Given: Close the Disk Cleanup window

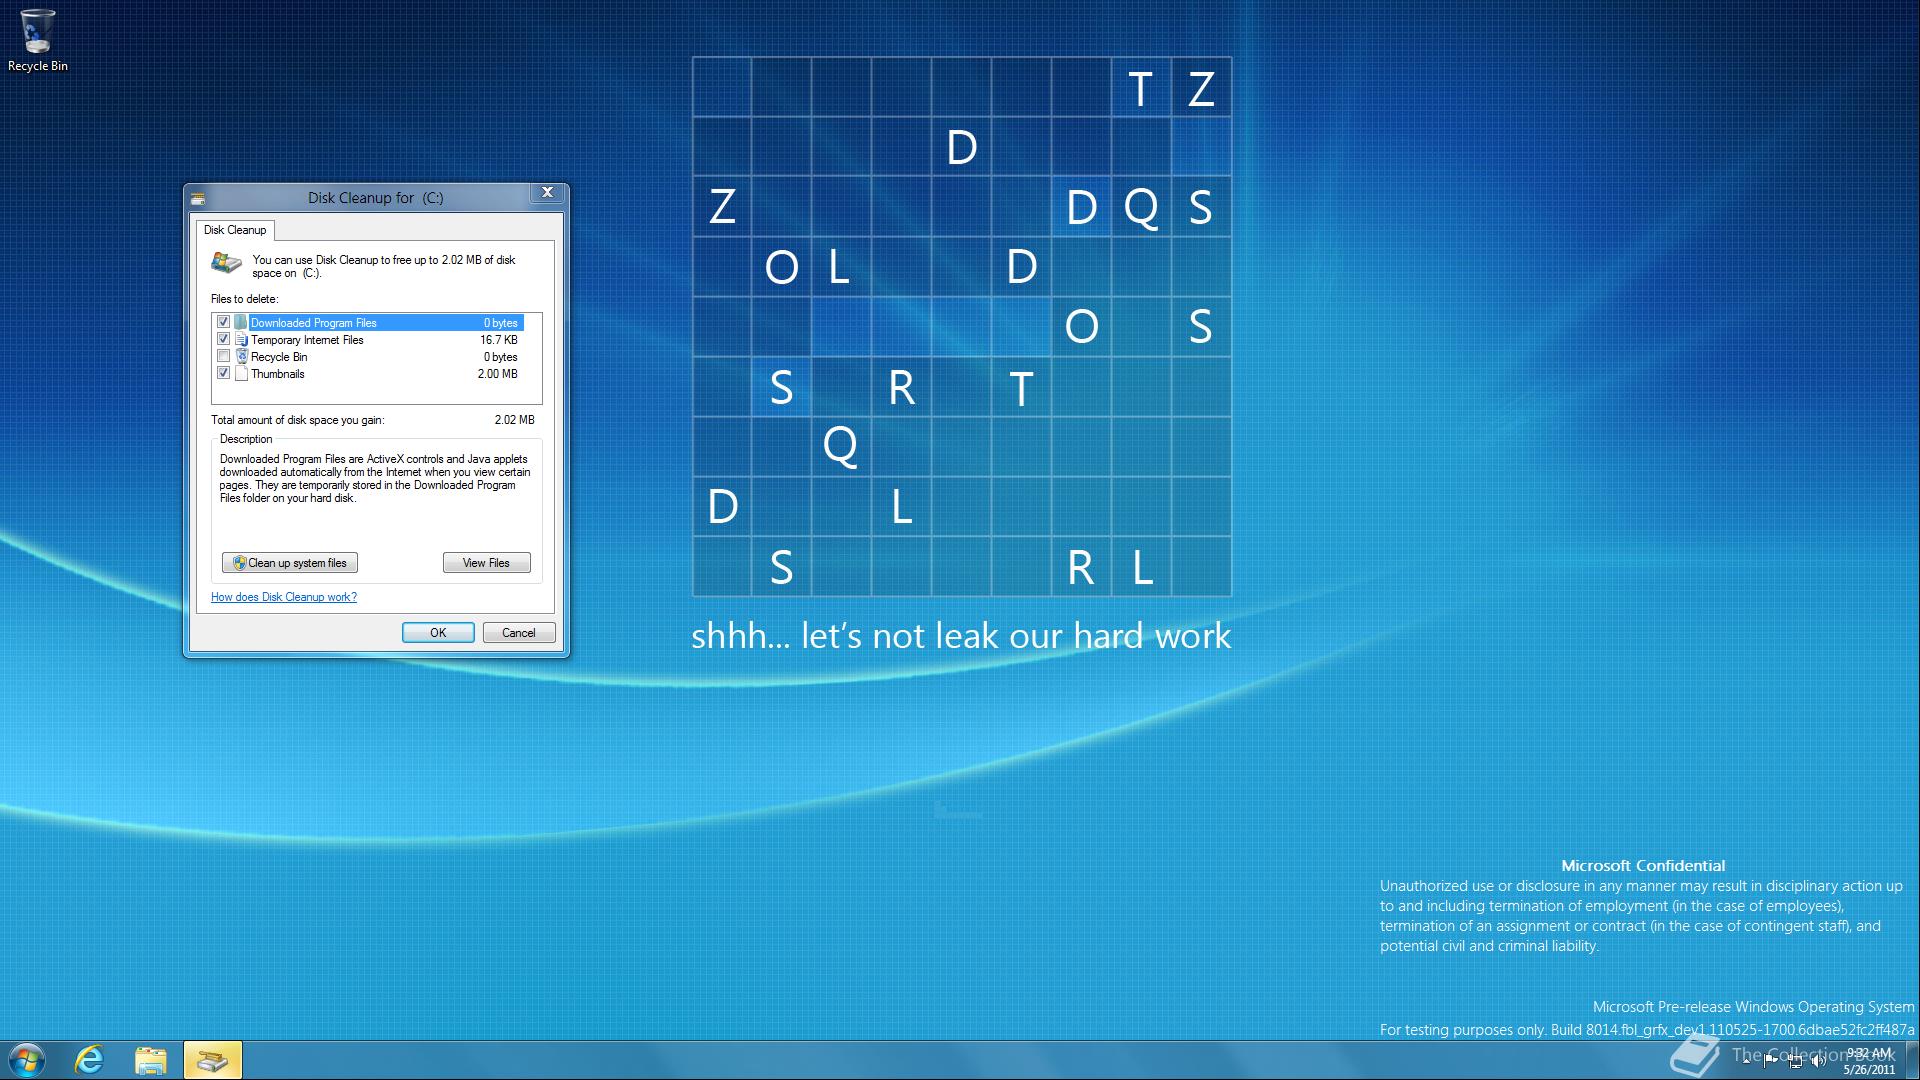Looking at the screenshot, I should [547, 193].
